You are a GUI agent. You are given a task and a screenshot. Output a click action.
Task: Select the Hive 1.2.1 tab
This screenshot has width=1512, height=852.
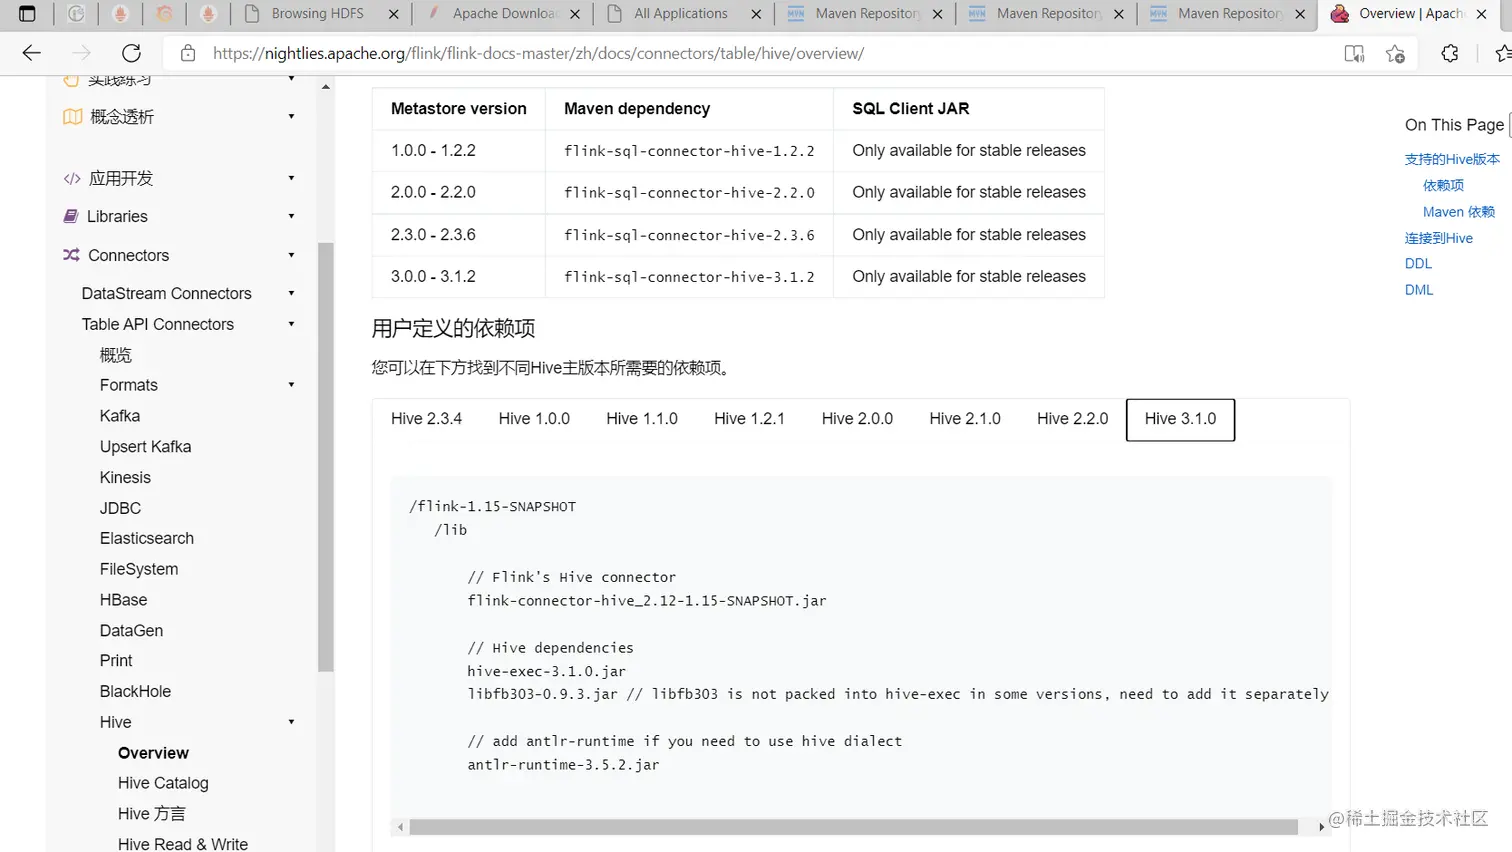point(749,419)
